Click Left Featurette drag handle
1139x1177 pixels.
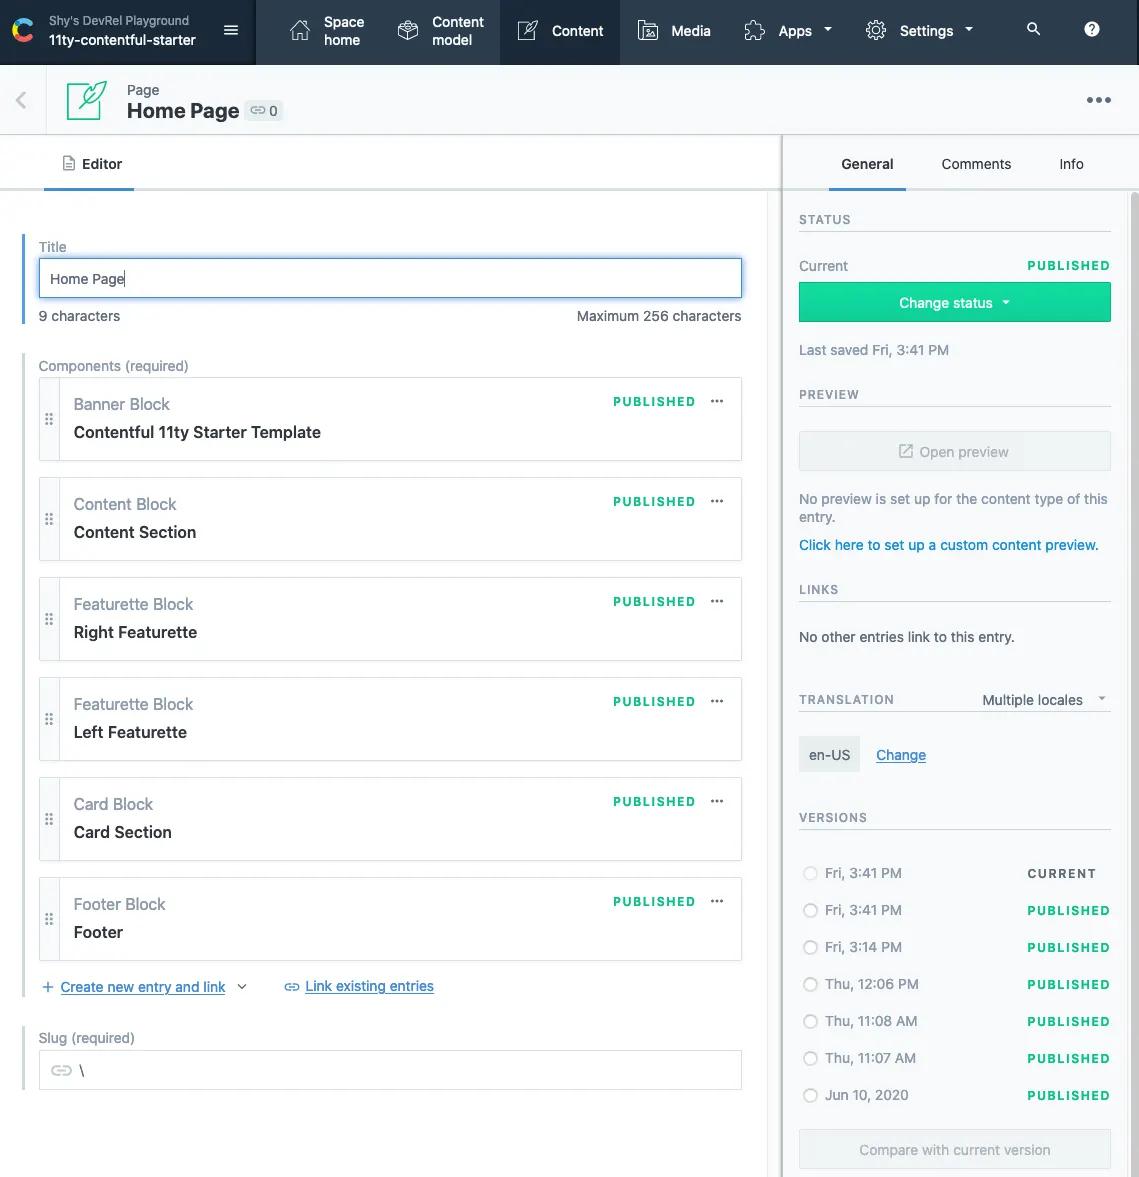pos(49,719)
